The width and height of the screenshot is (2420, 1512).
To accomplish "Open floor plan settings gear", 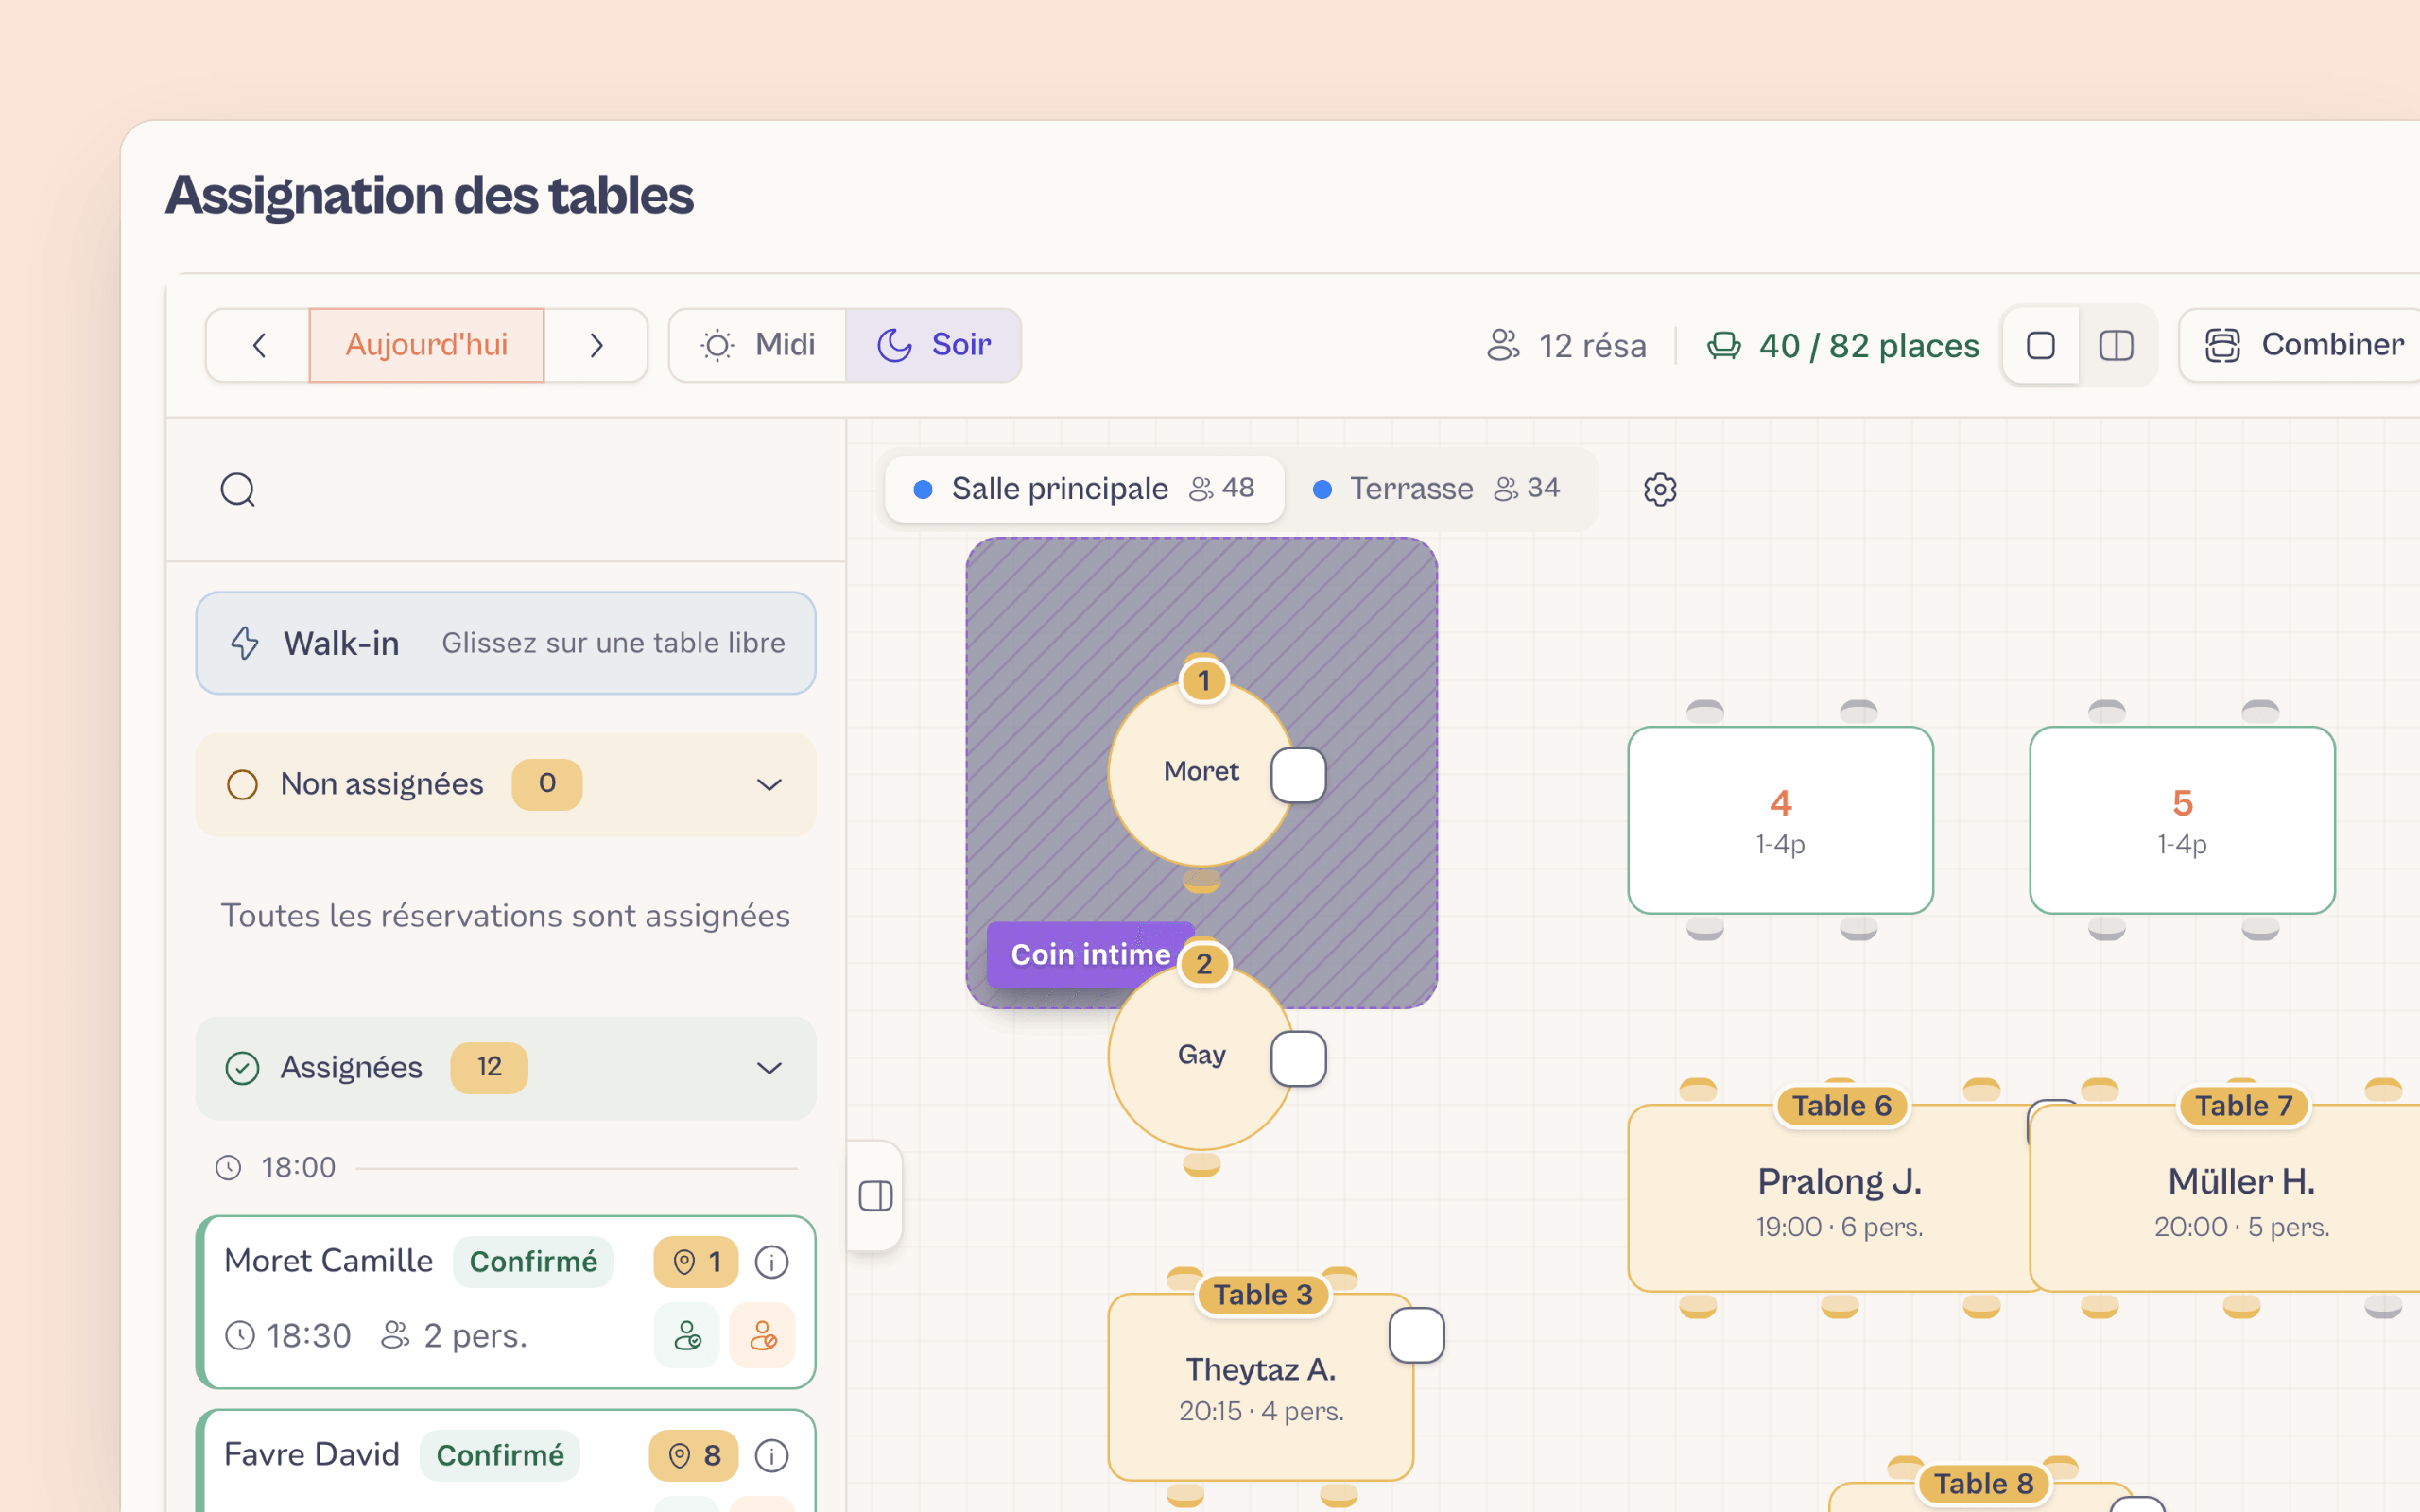I will tap(1660, 489).
